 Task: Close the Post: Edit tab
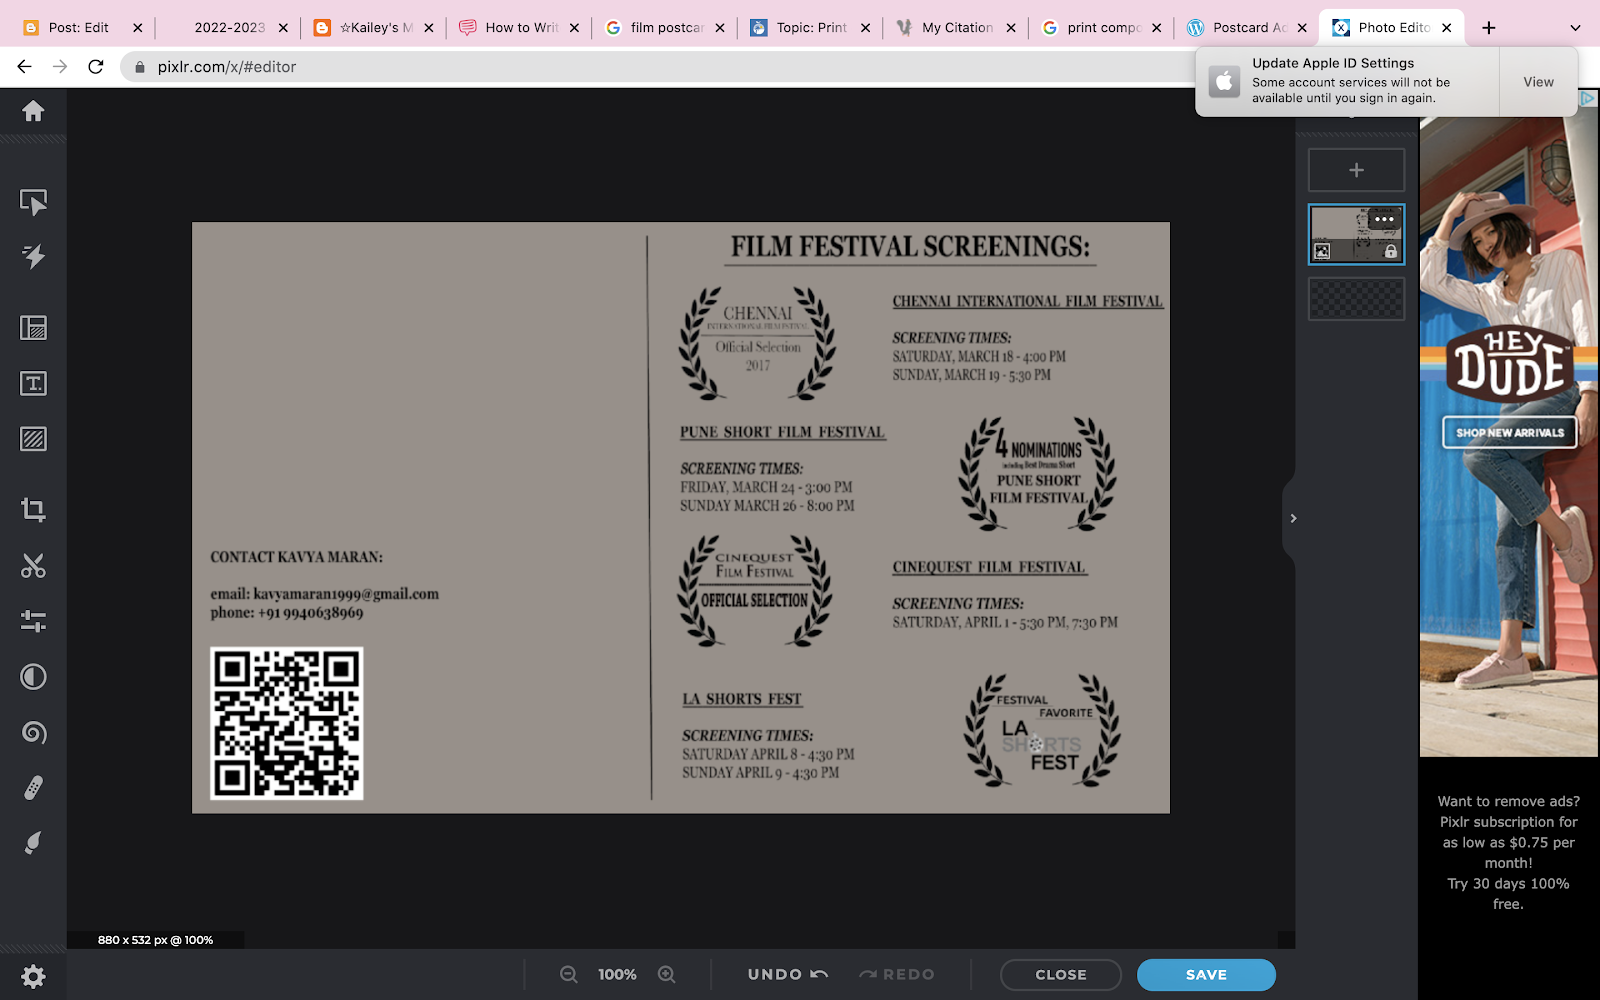coord(137,28)
